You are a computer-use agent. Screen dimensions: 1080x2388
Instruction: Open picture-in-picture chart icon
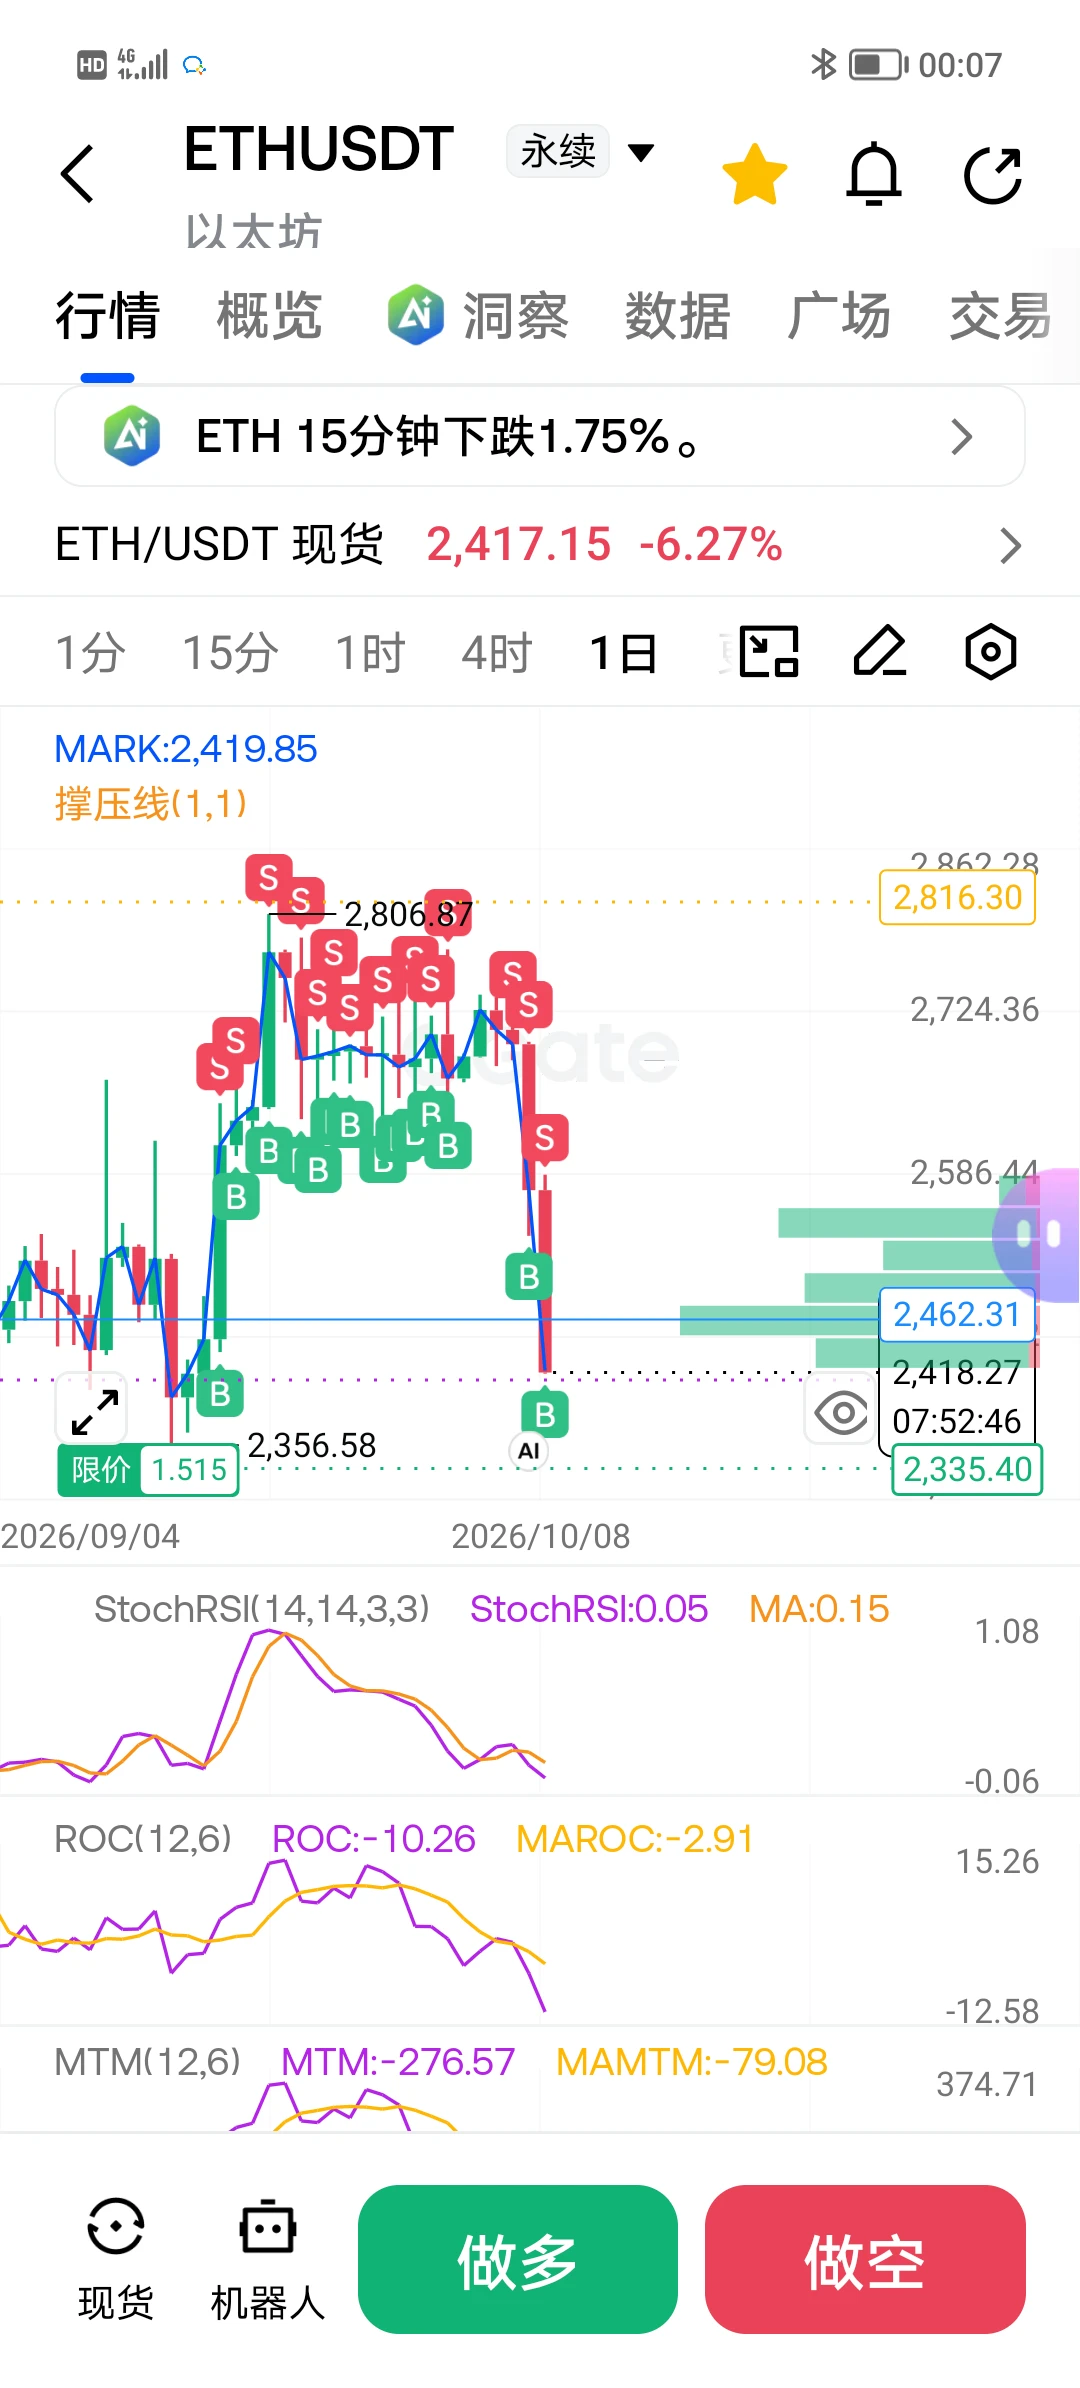click(x=769, y=652)
